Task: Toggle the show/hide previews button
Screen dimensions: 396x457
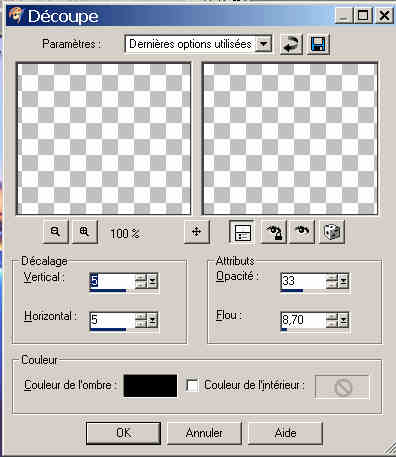Action: 243,231
